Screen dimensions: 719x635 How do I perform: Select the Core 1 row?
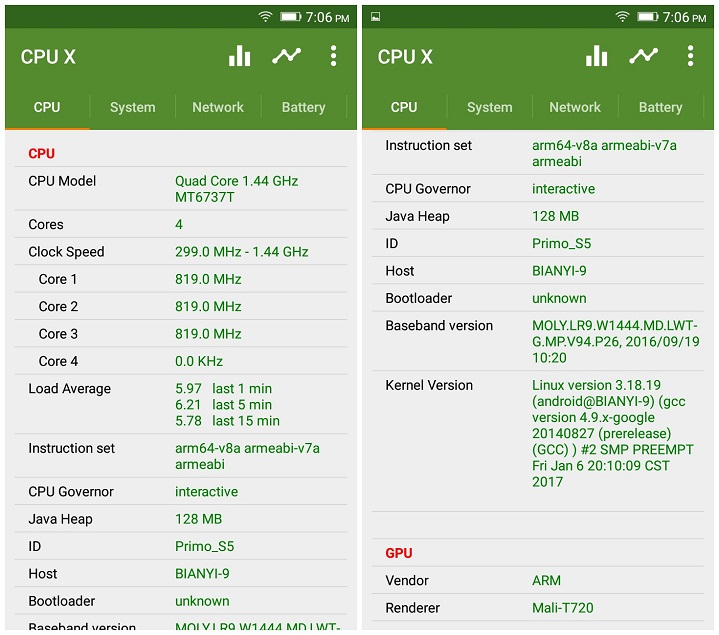181,279
